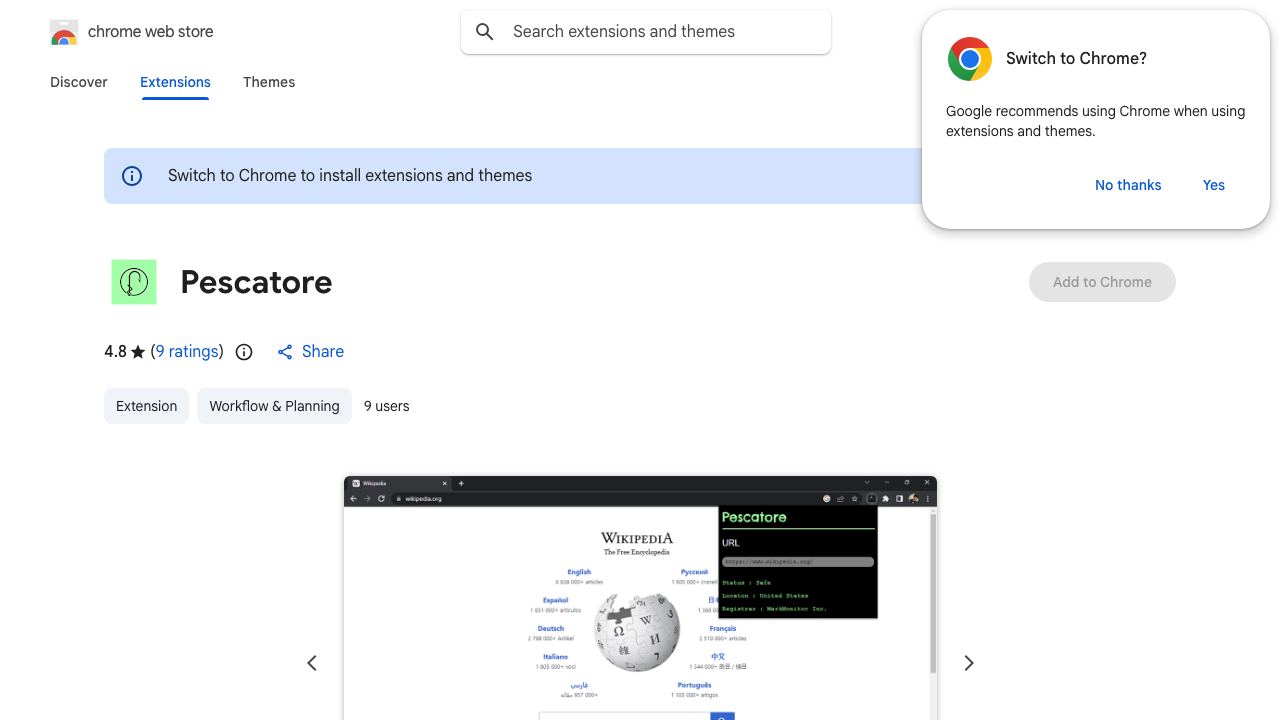This screenshot has height=720, width=1280.
Task: Focus the search extensions and themes field
Action: (x=646, y=32)
